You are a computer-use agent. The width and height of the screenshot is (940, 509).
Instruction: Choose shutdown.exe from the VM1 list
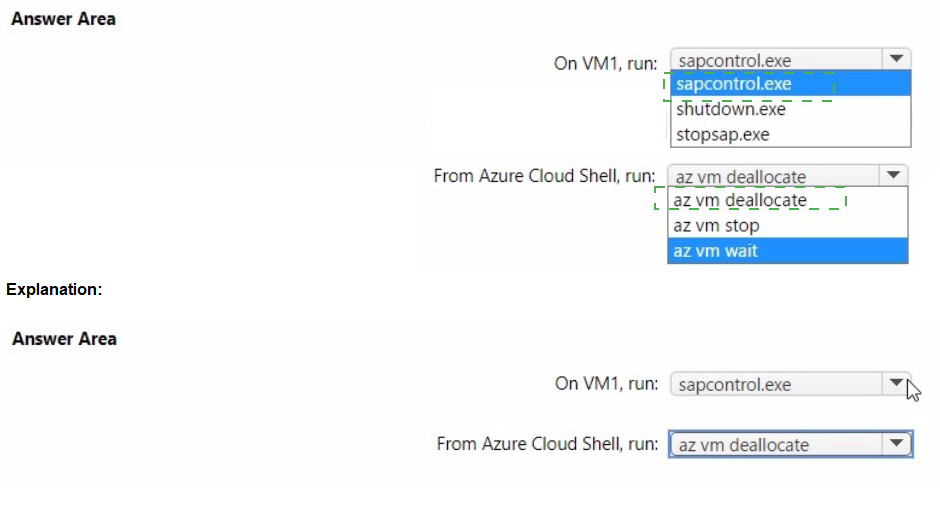[730, 110]
